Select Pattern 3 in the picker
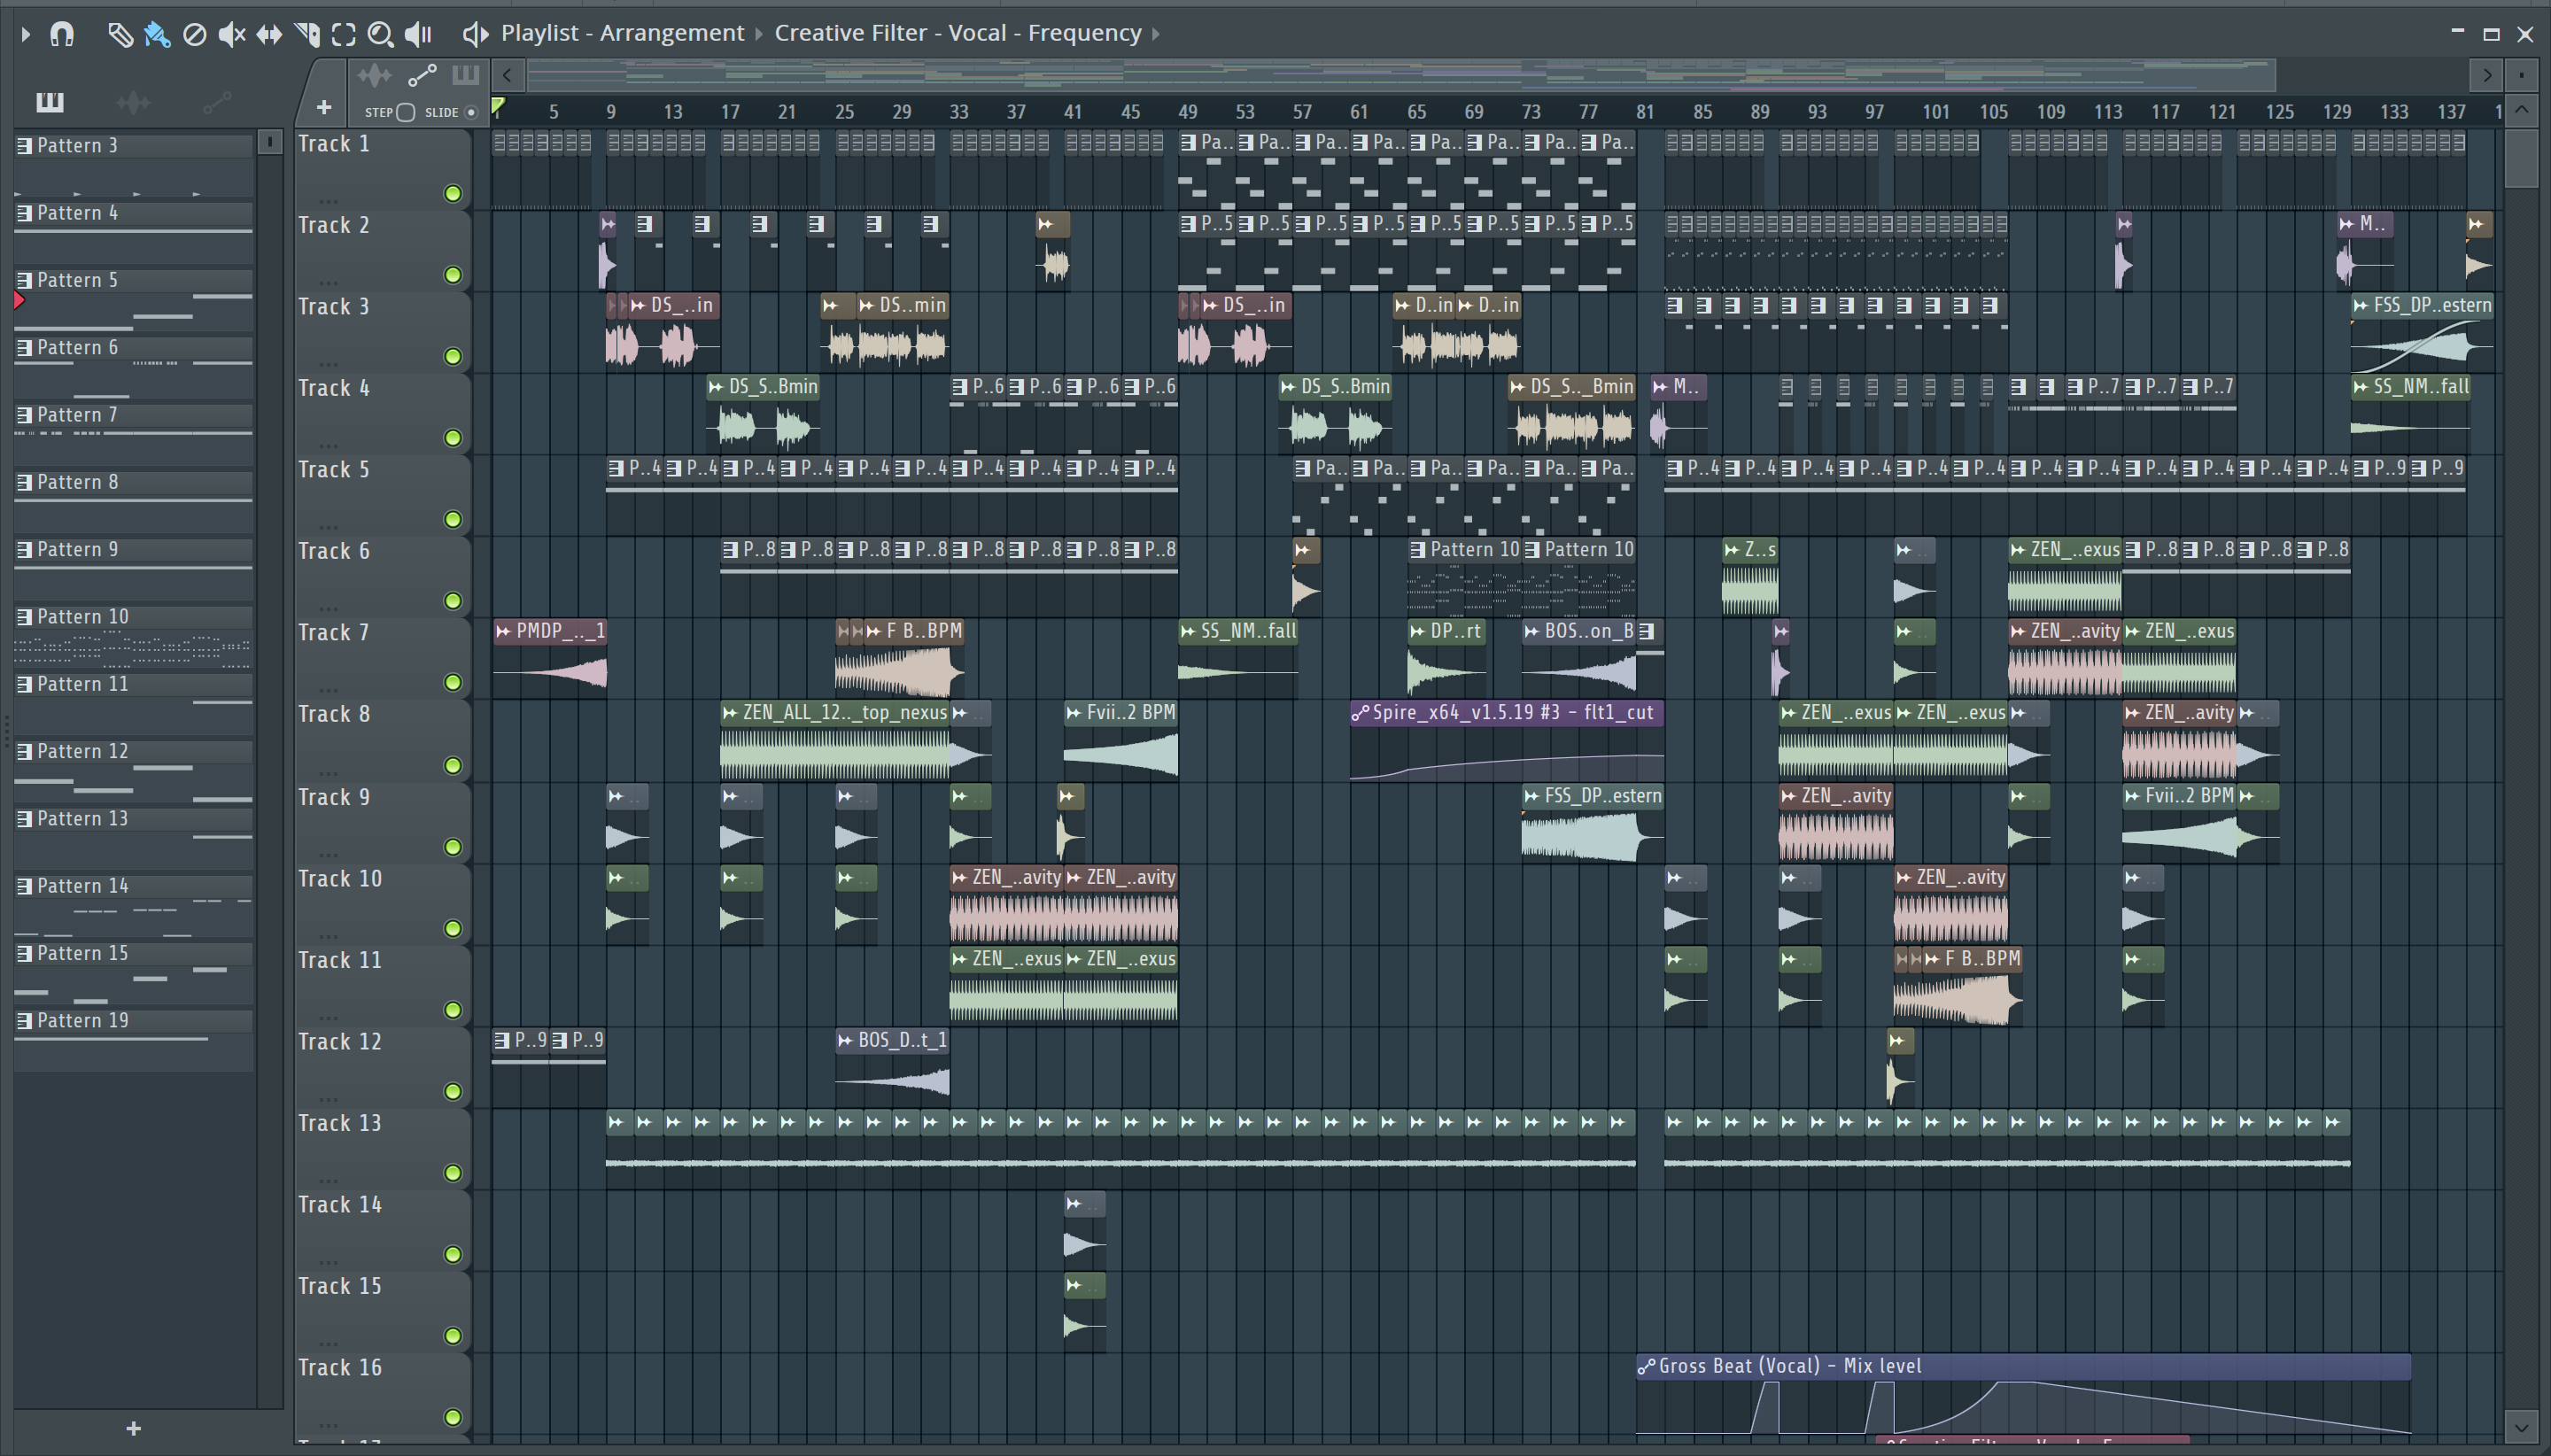The width and height of the screenshot is (2551, 1456). (134, 146)
